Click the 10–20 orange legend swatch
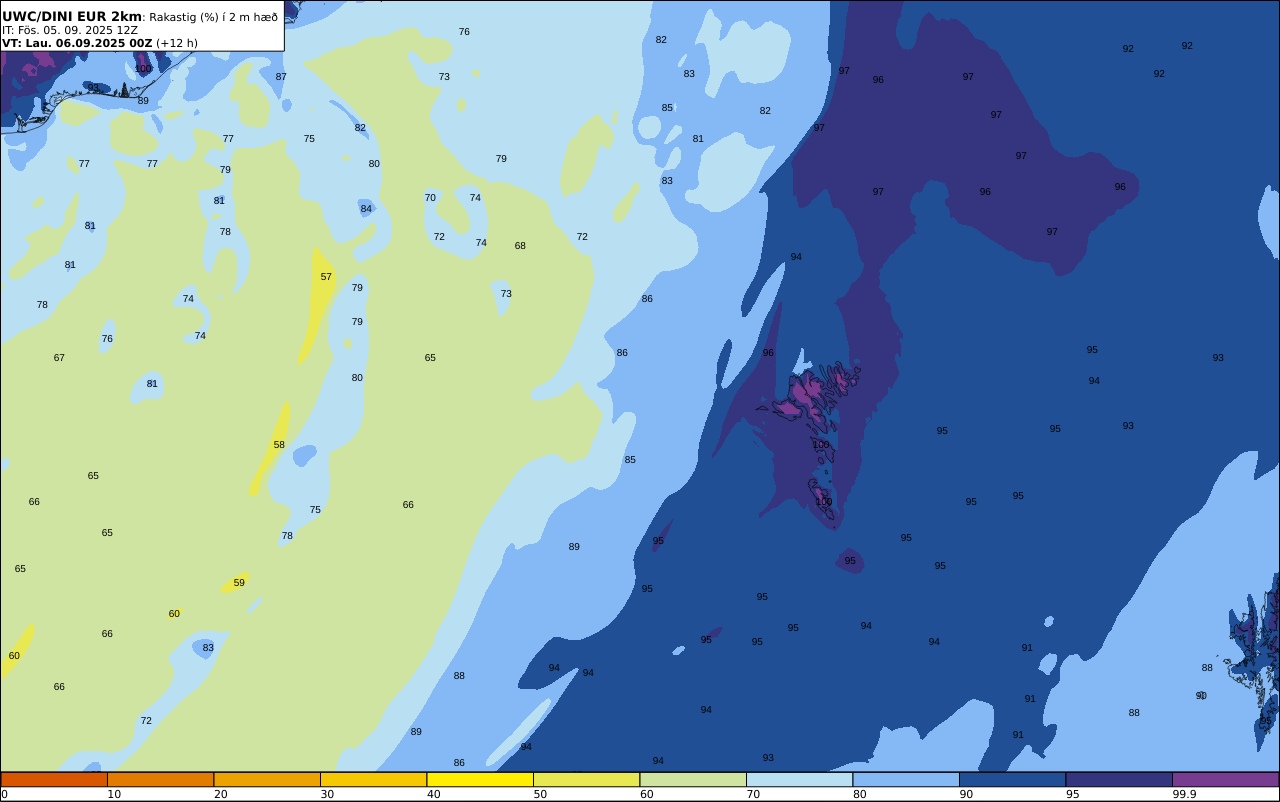 click(160, 779)
